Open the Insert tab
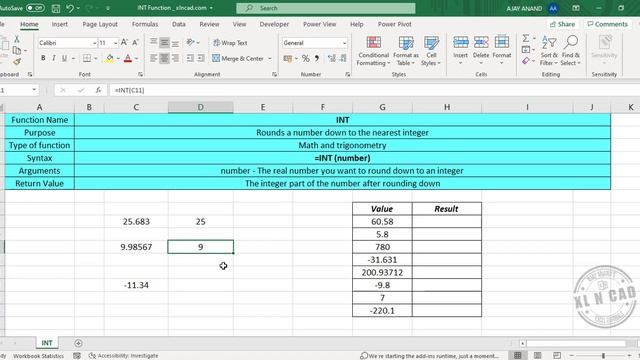640x360 pixels. tap(60, 24)
